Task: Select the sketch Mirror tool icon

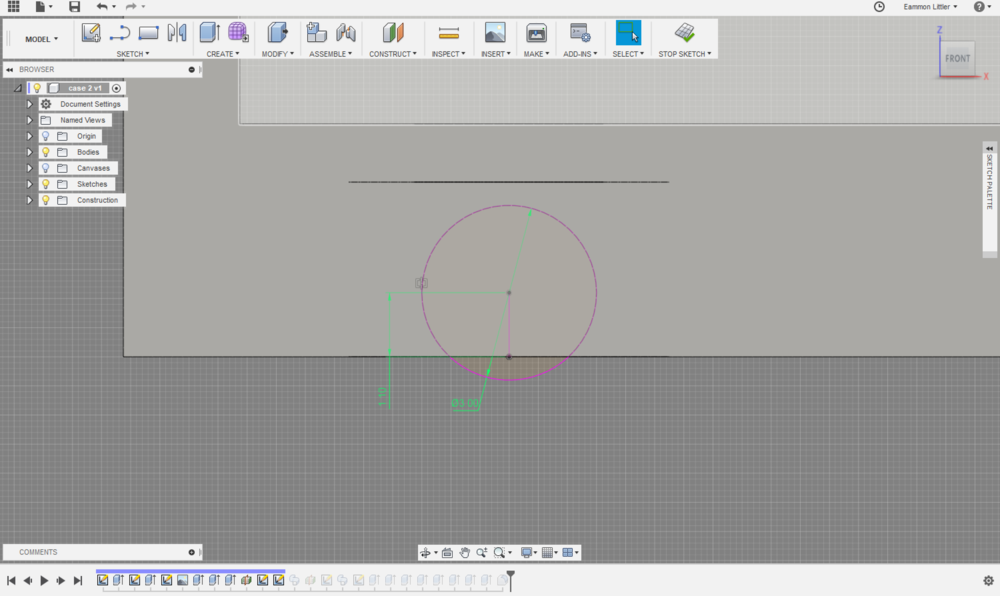Action: (x=177, y=33)
